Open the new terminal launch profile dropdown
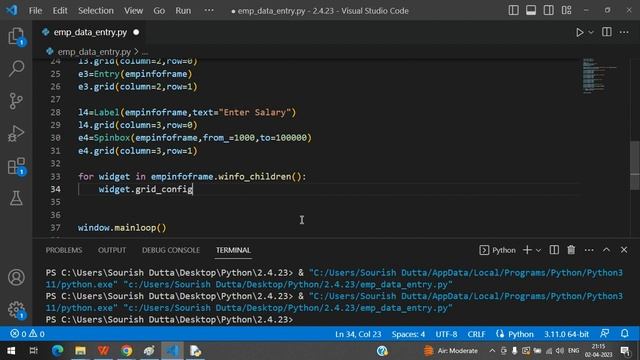 (x=538, y=251)
